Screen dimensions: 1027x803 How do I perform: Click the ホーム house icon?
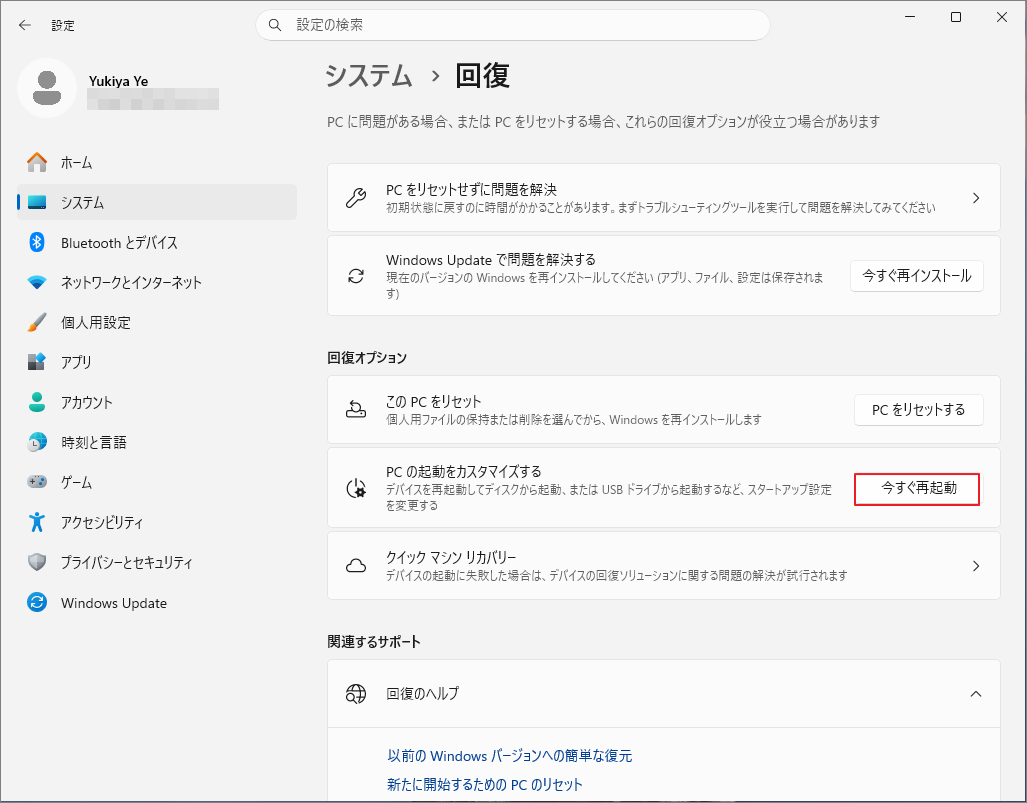click(37, 162)
